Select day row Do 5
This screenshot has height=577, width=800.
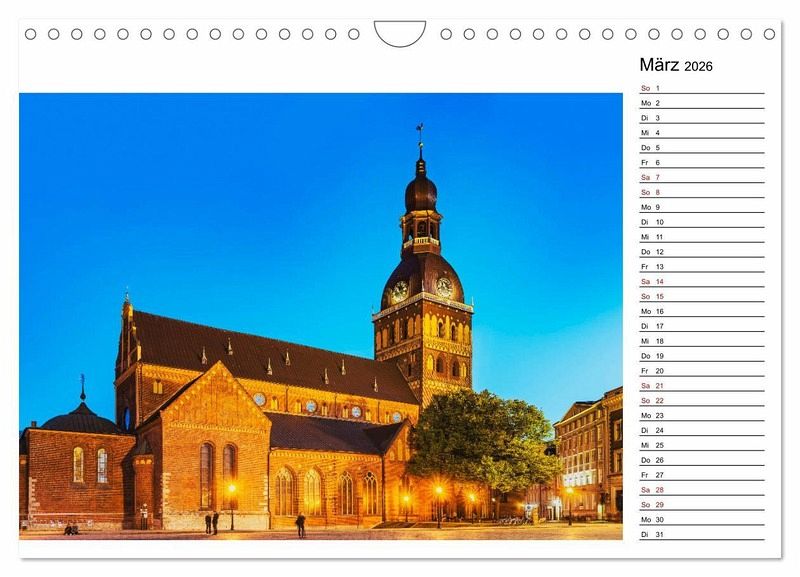pyautogui.click(x=702, y=147)
